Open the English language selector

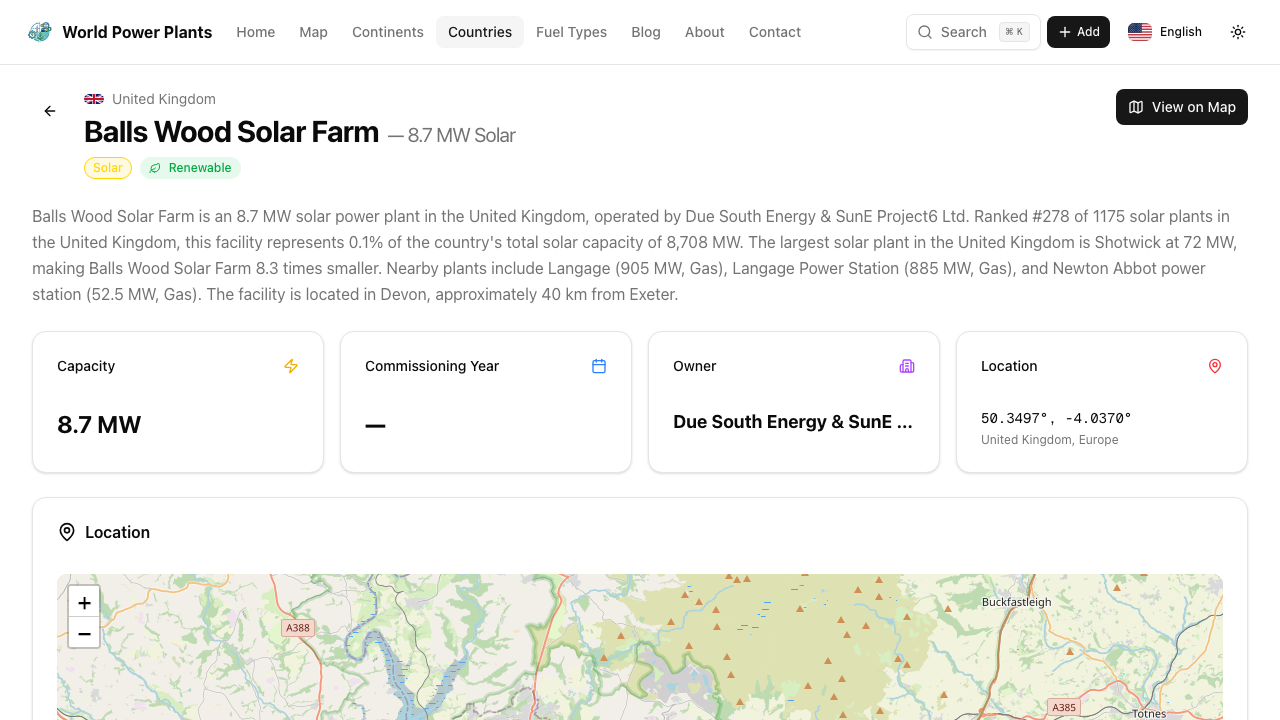click(1165, 31)
